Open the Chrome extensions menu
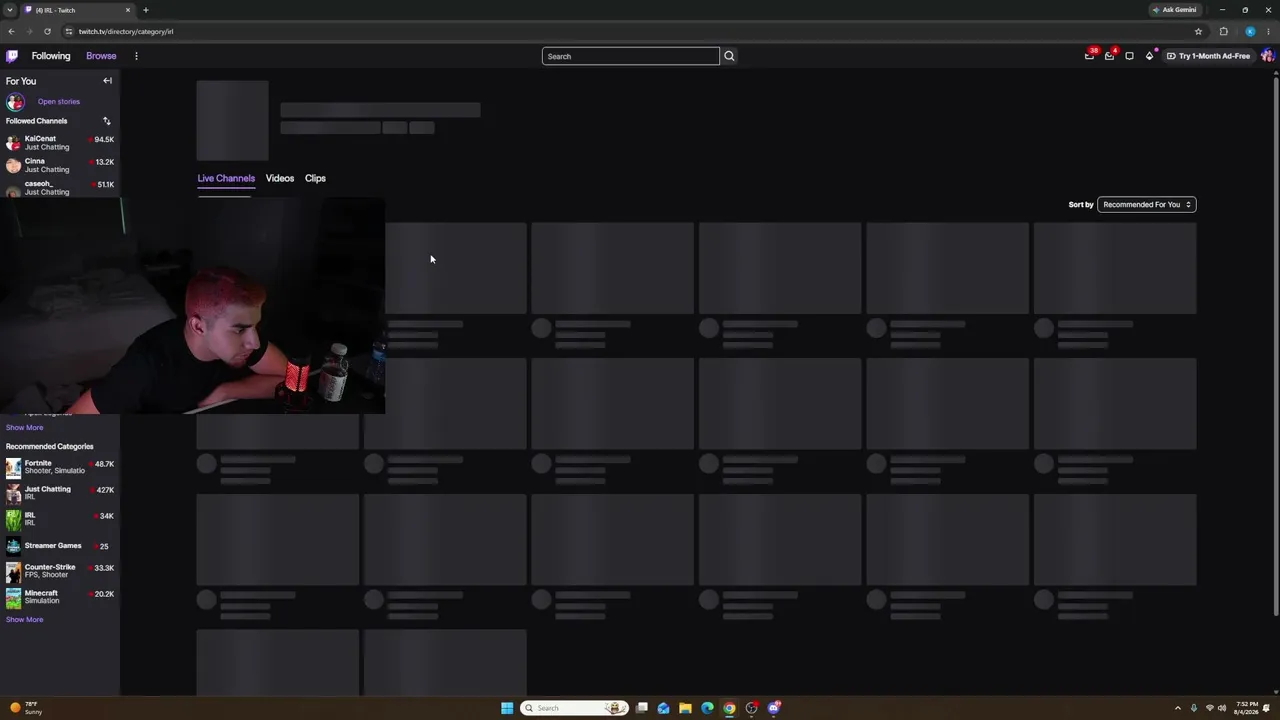Viewport: 1280px width, 720px height. 1223,31
